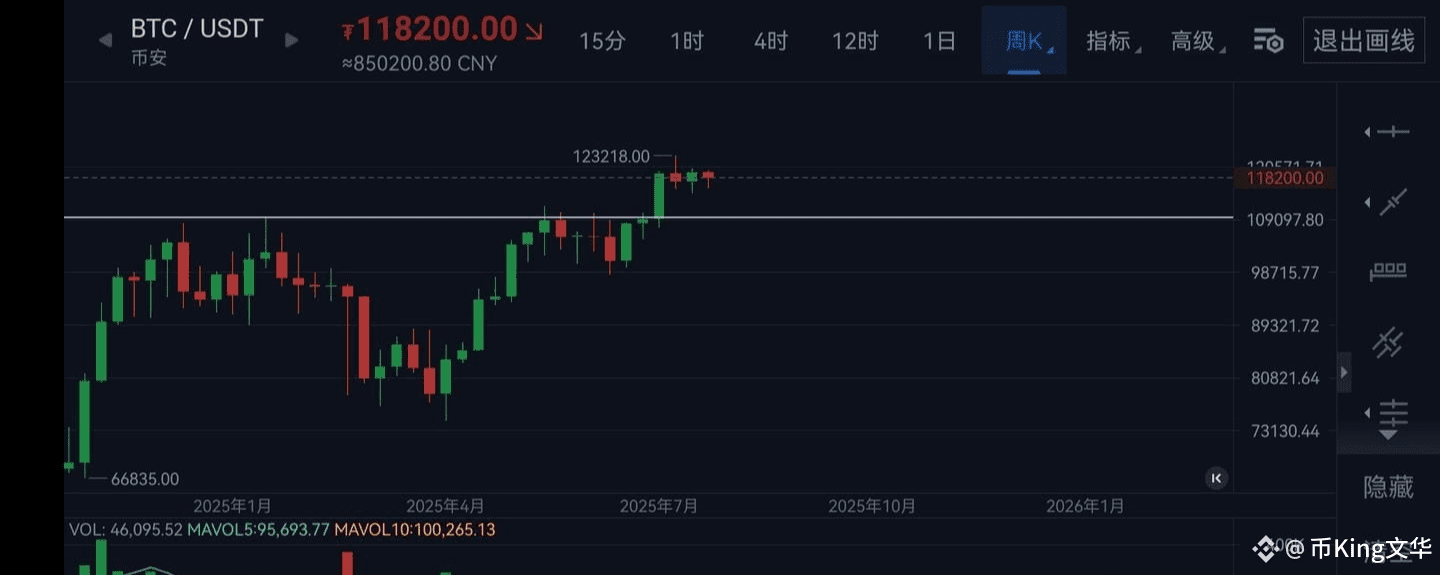
Task: Collapse the right drawing toolbar arrow
Action: pyautogui.click(x=1344, y=372)
